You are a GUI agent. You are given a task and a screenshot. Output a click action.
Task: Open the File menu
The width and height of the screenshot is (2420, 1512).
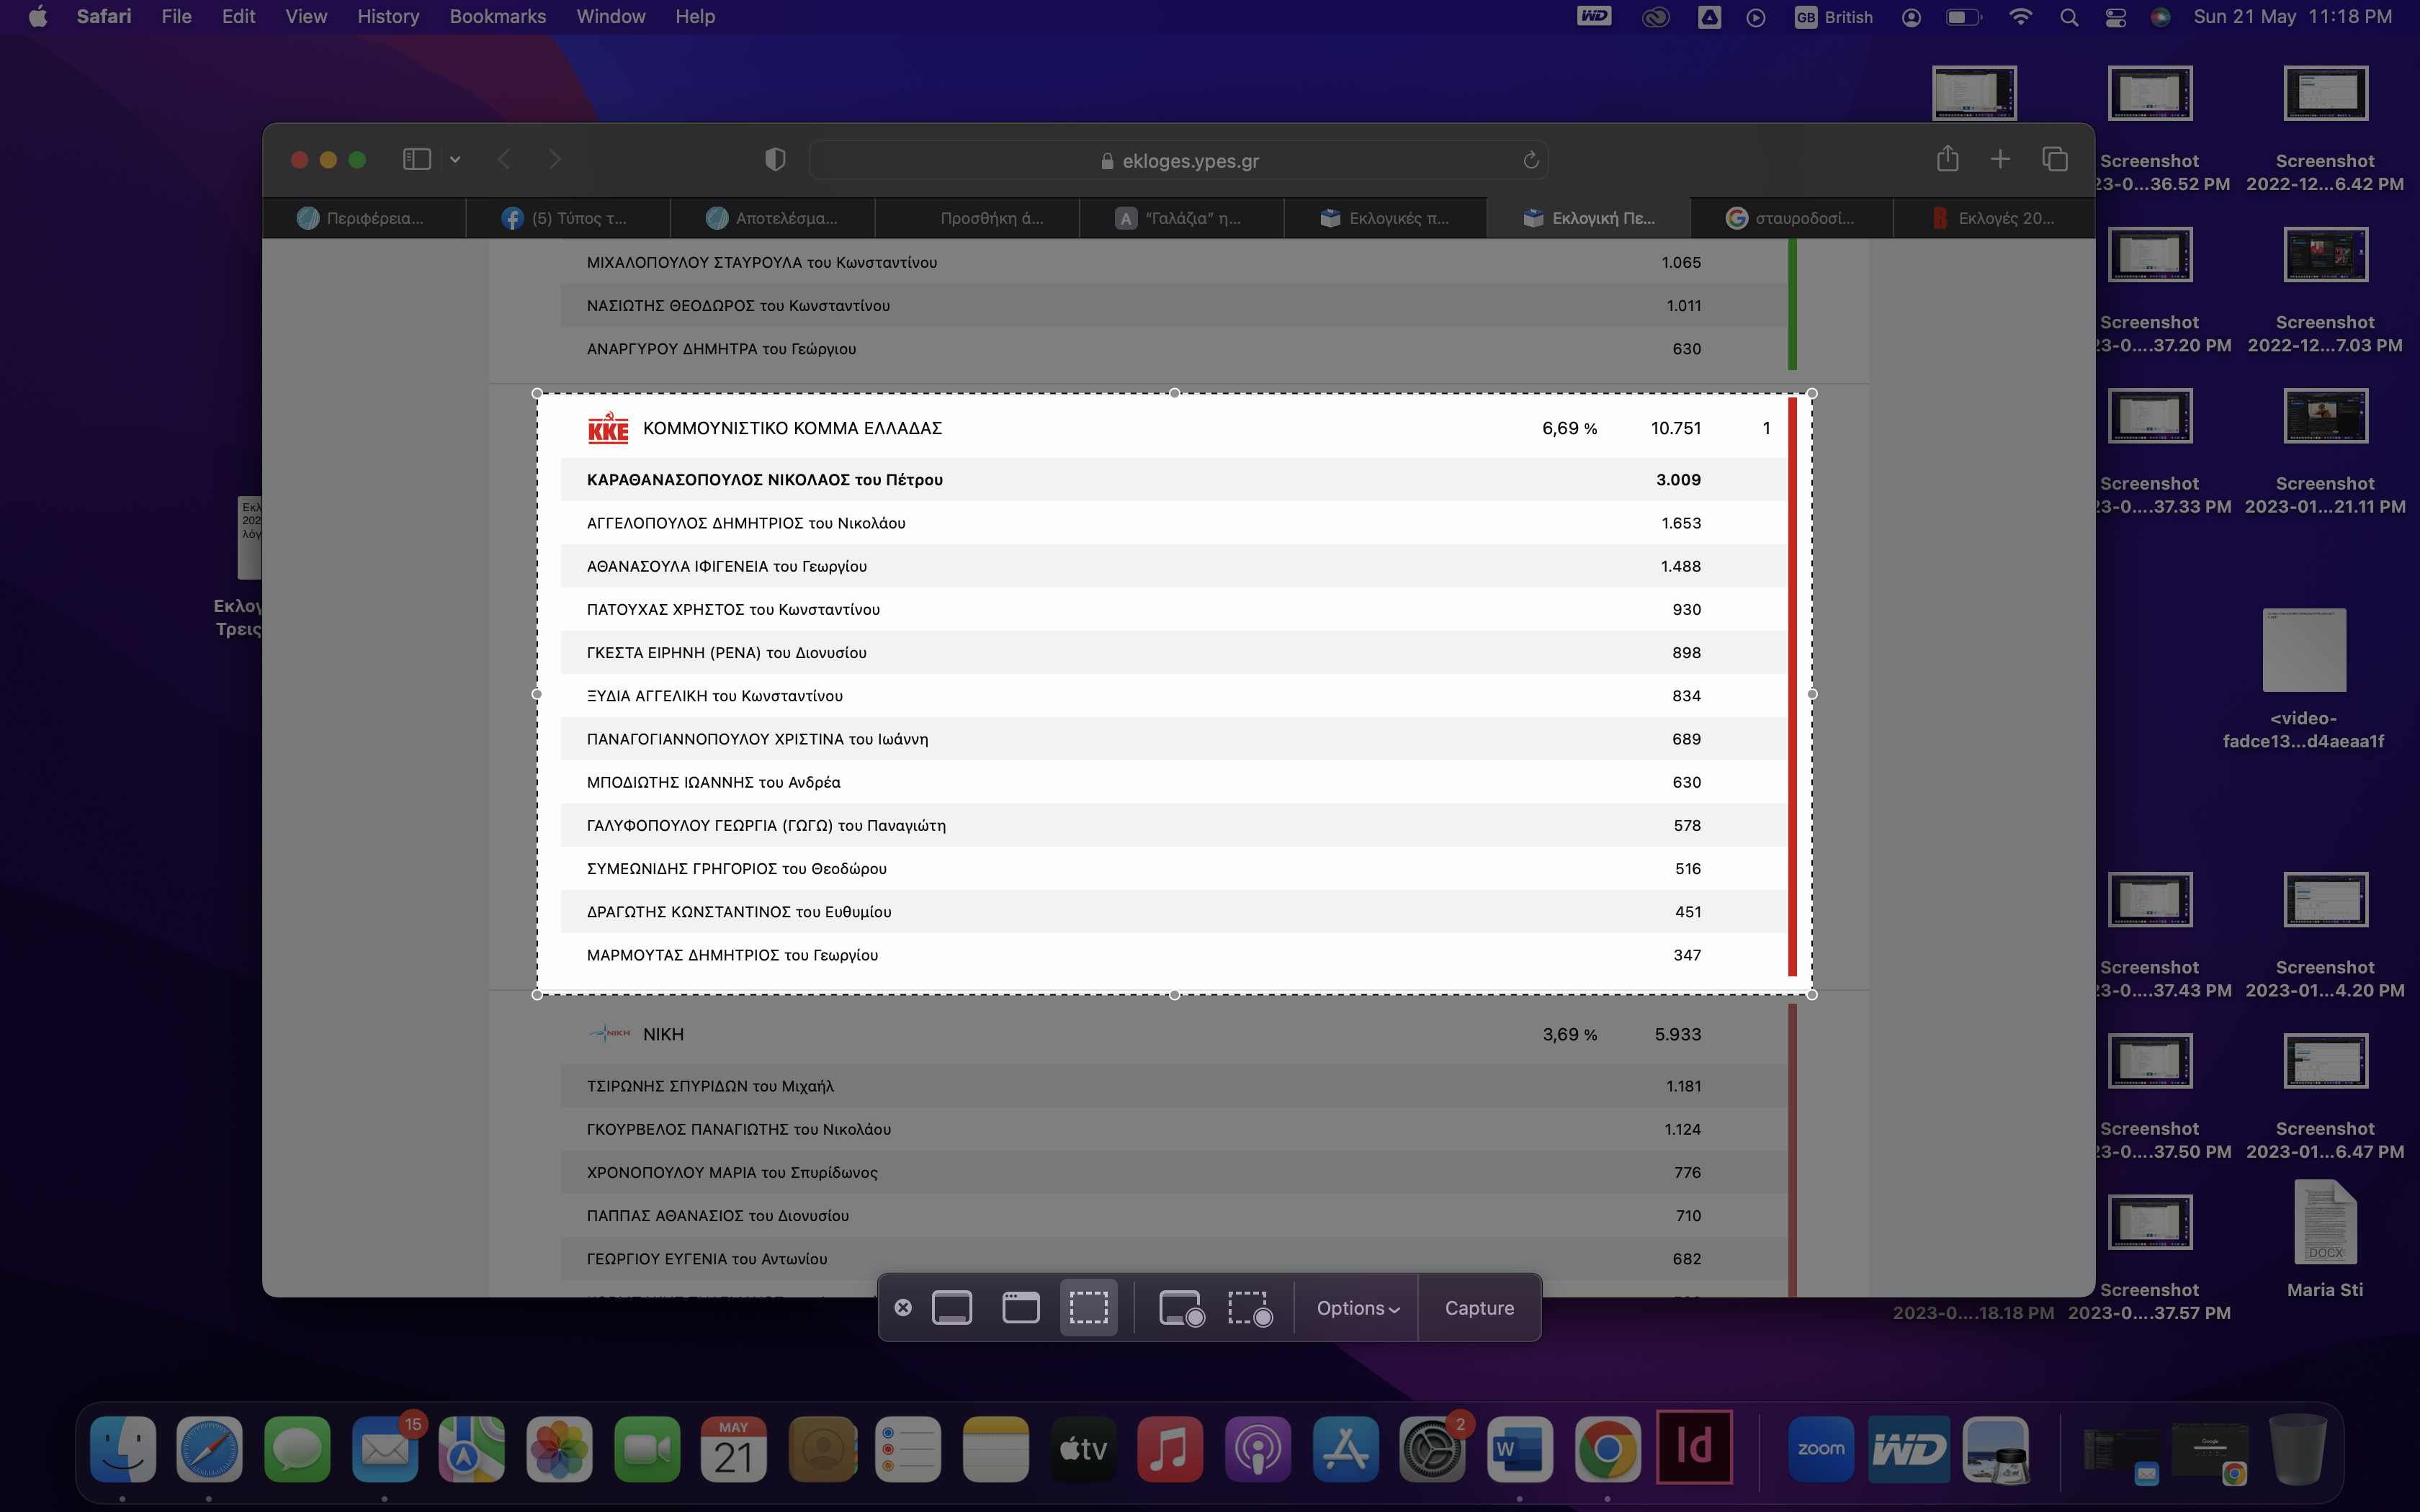coord(176,17)
